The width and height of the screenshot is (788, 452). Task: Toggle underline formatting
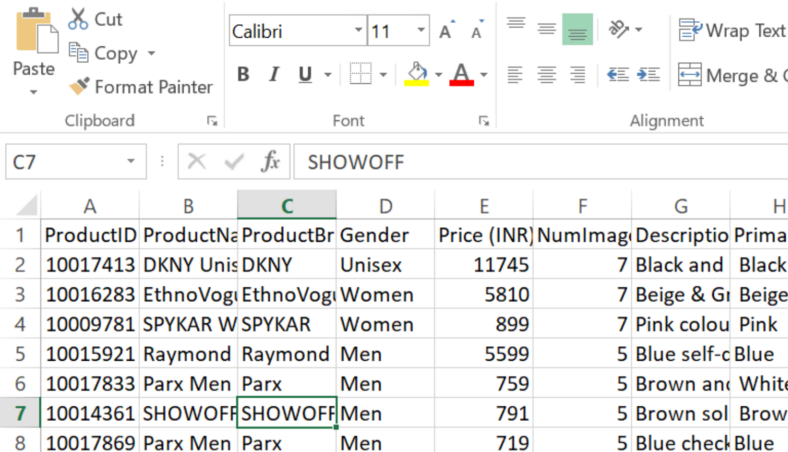click(305, 74)
